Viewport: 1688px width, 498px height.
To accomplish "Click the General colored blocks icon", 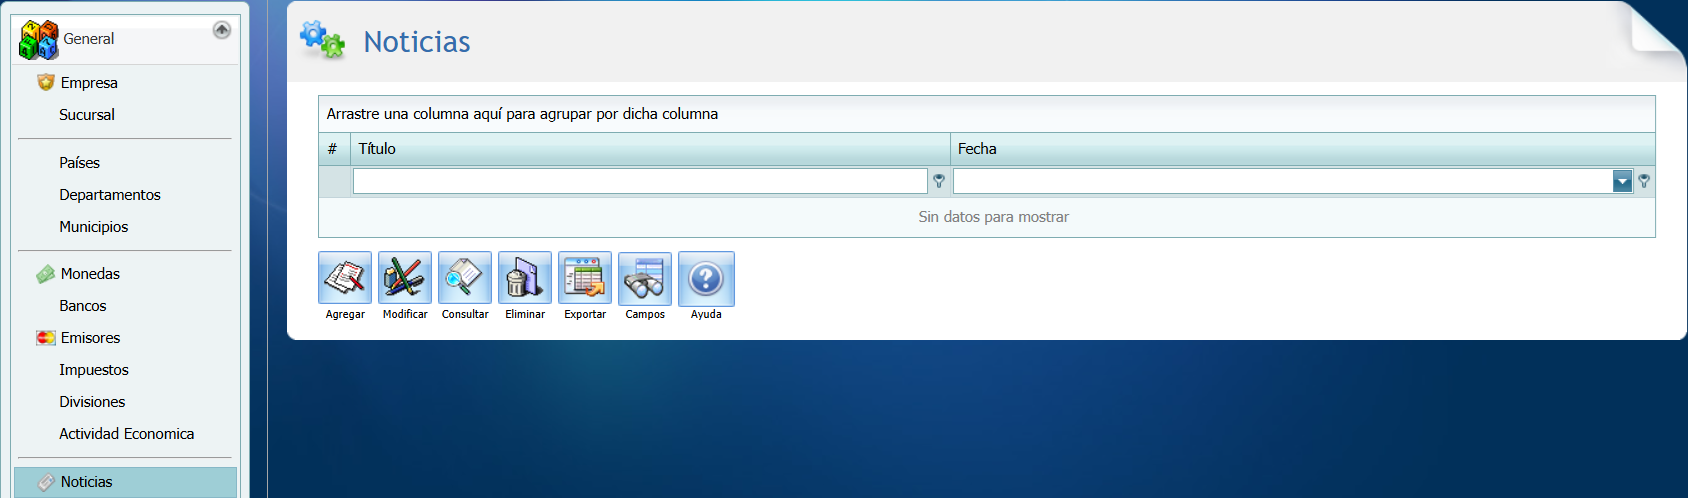I will (39, 40).
